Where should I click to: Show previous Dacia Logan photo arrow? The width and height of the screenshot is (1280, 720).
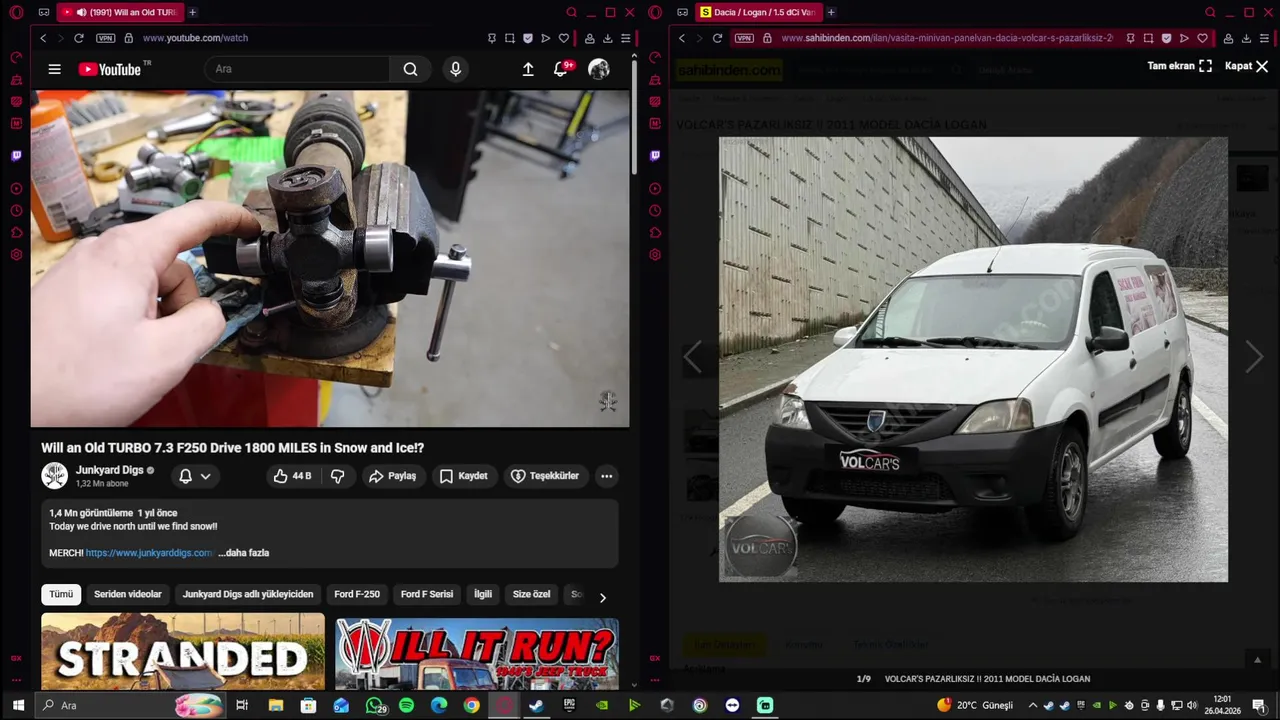(x=692, y=356)
